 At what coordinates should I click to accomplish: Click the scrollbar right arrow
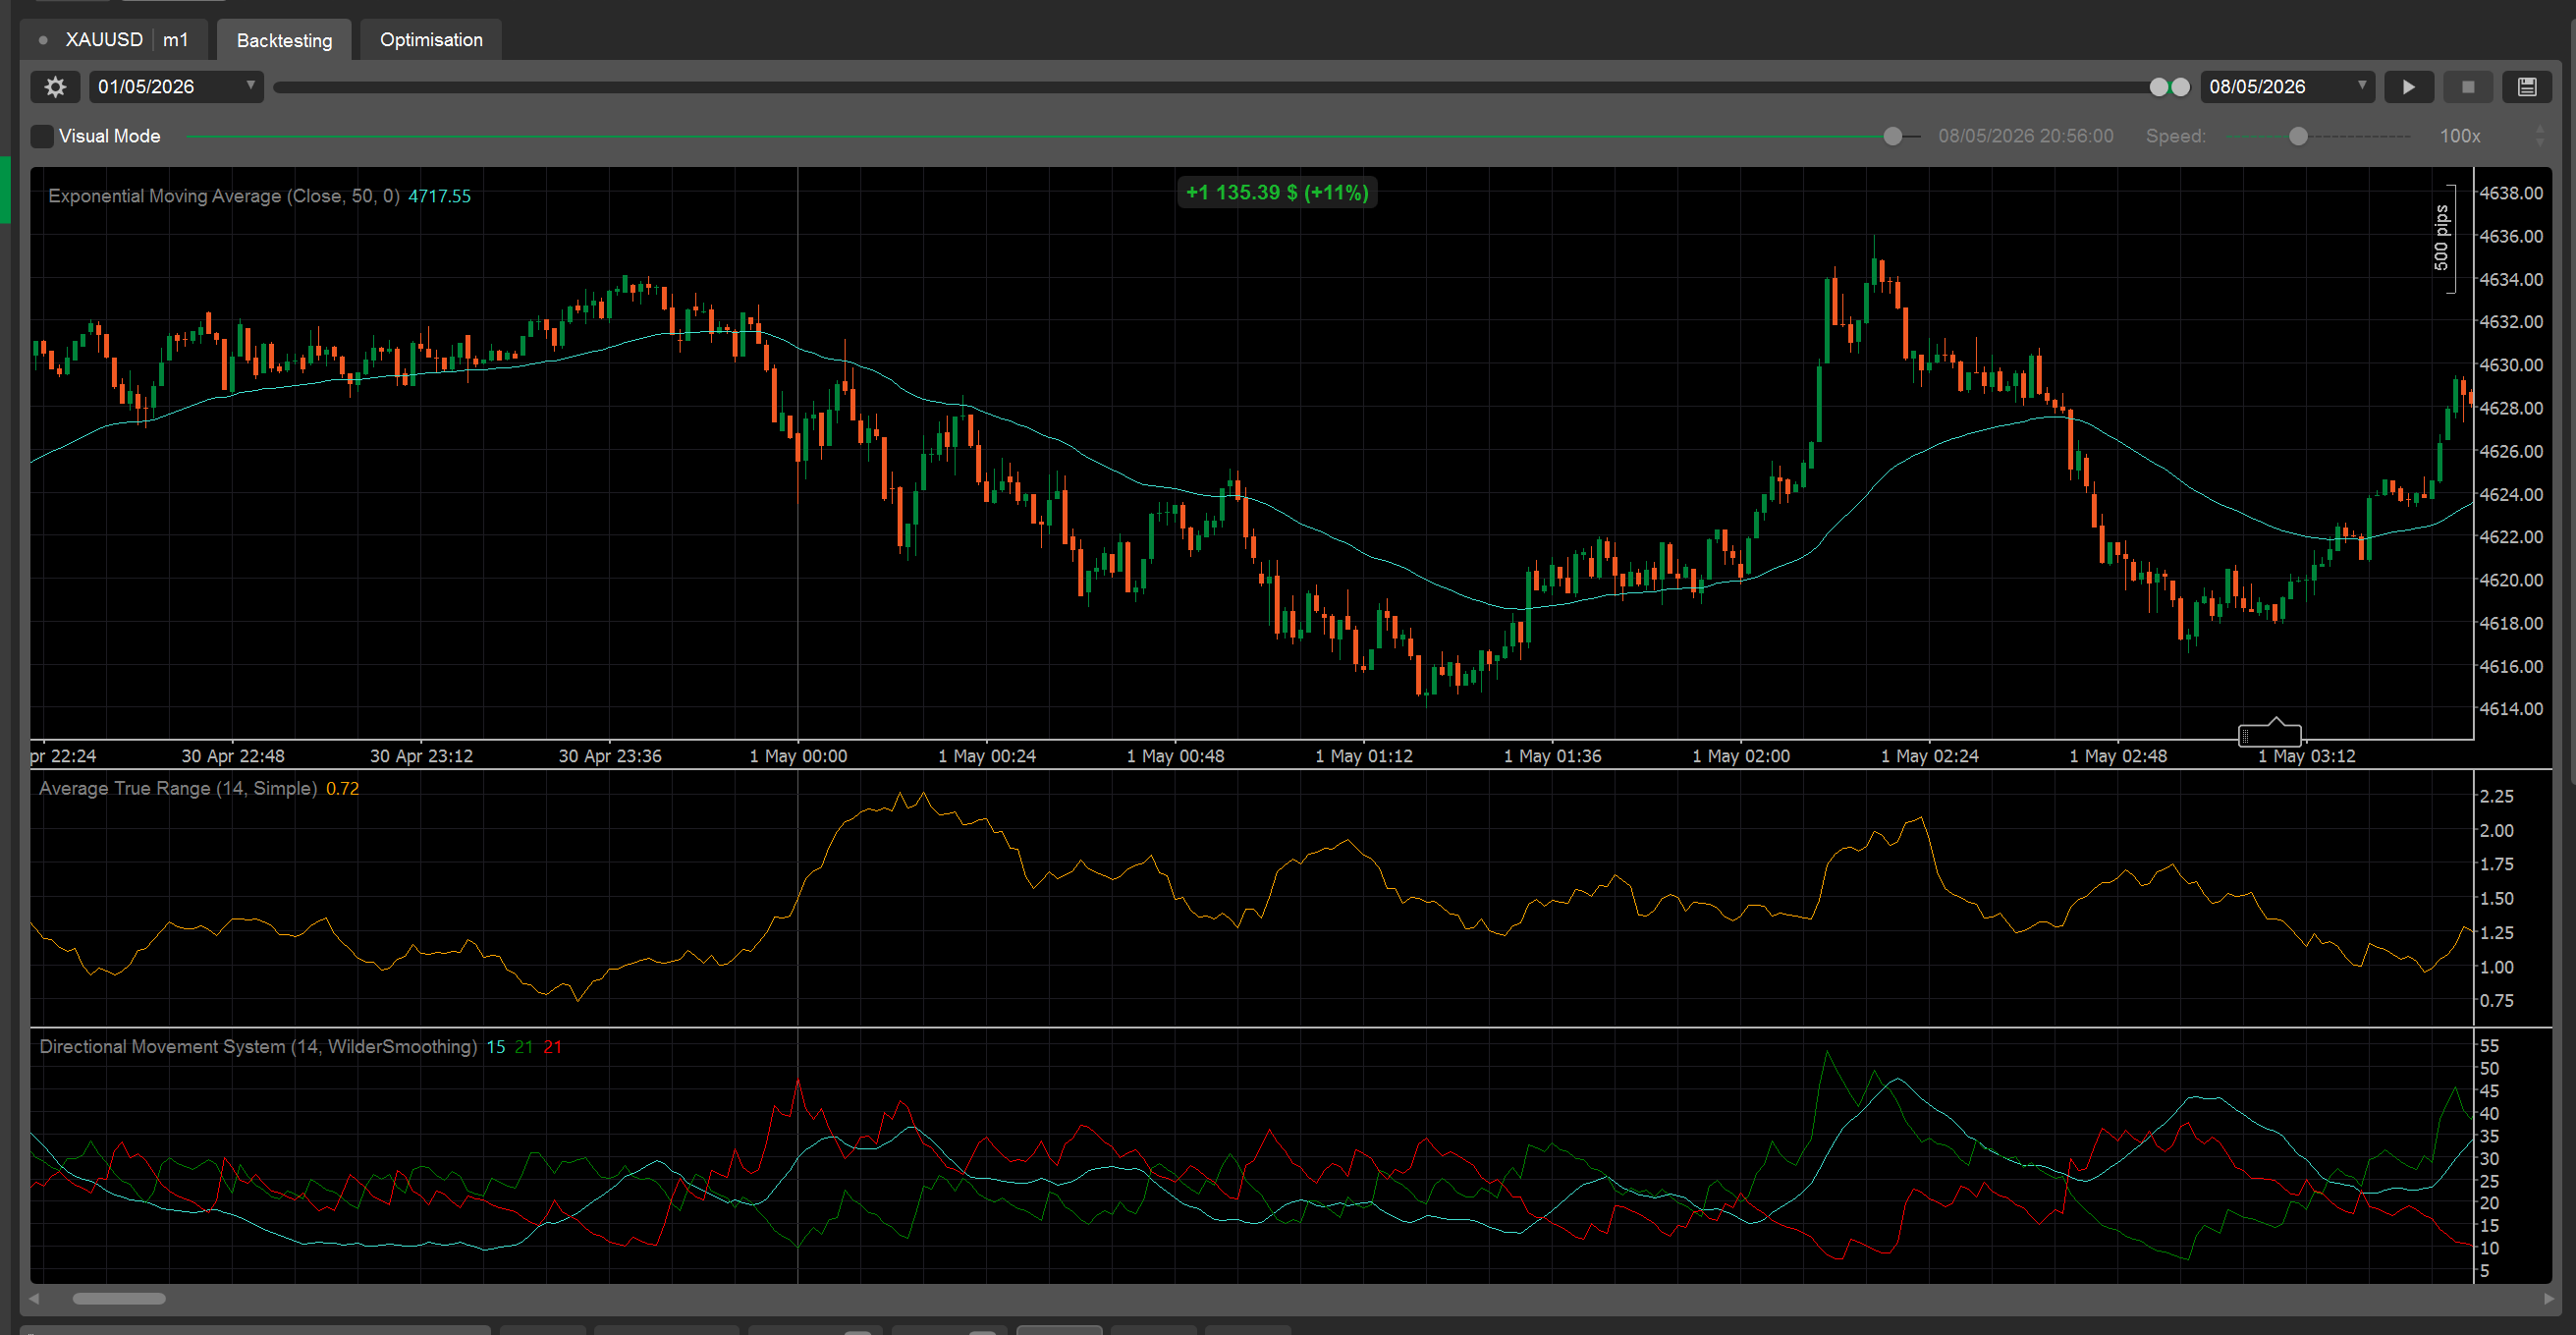(x=2548, y=1298)
